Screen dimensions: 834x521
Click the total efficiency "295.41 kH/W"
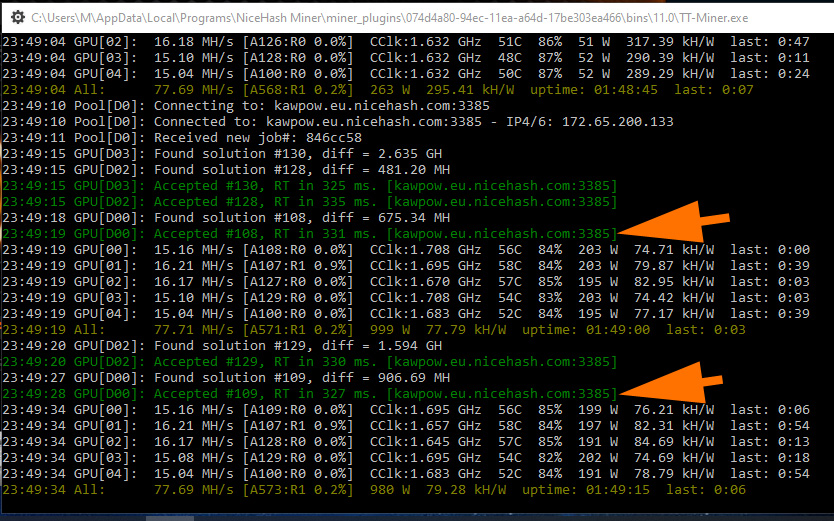(x=470, y=89)
